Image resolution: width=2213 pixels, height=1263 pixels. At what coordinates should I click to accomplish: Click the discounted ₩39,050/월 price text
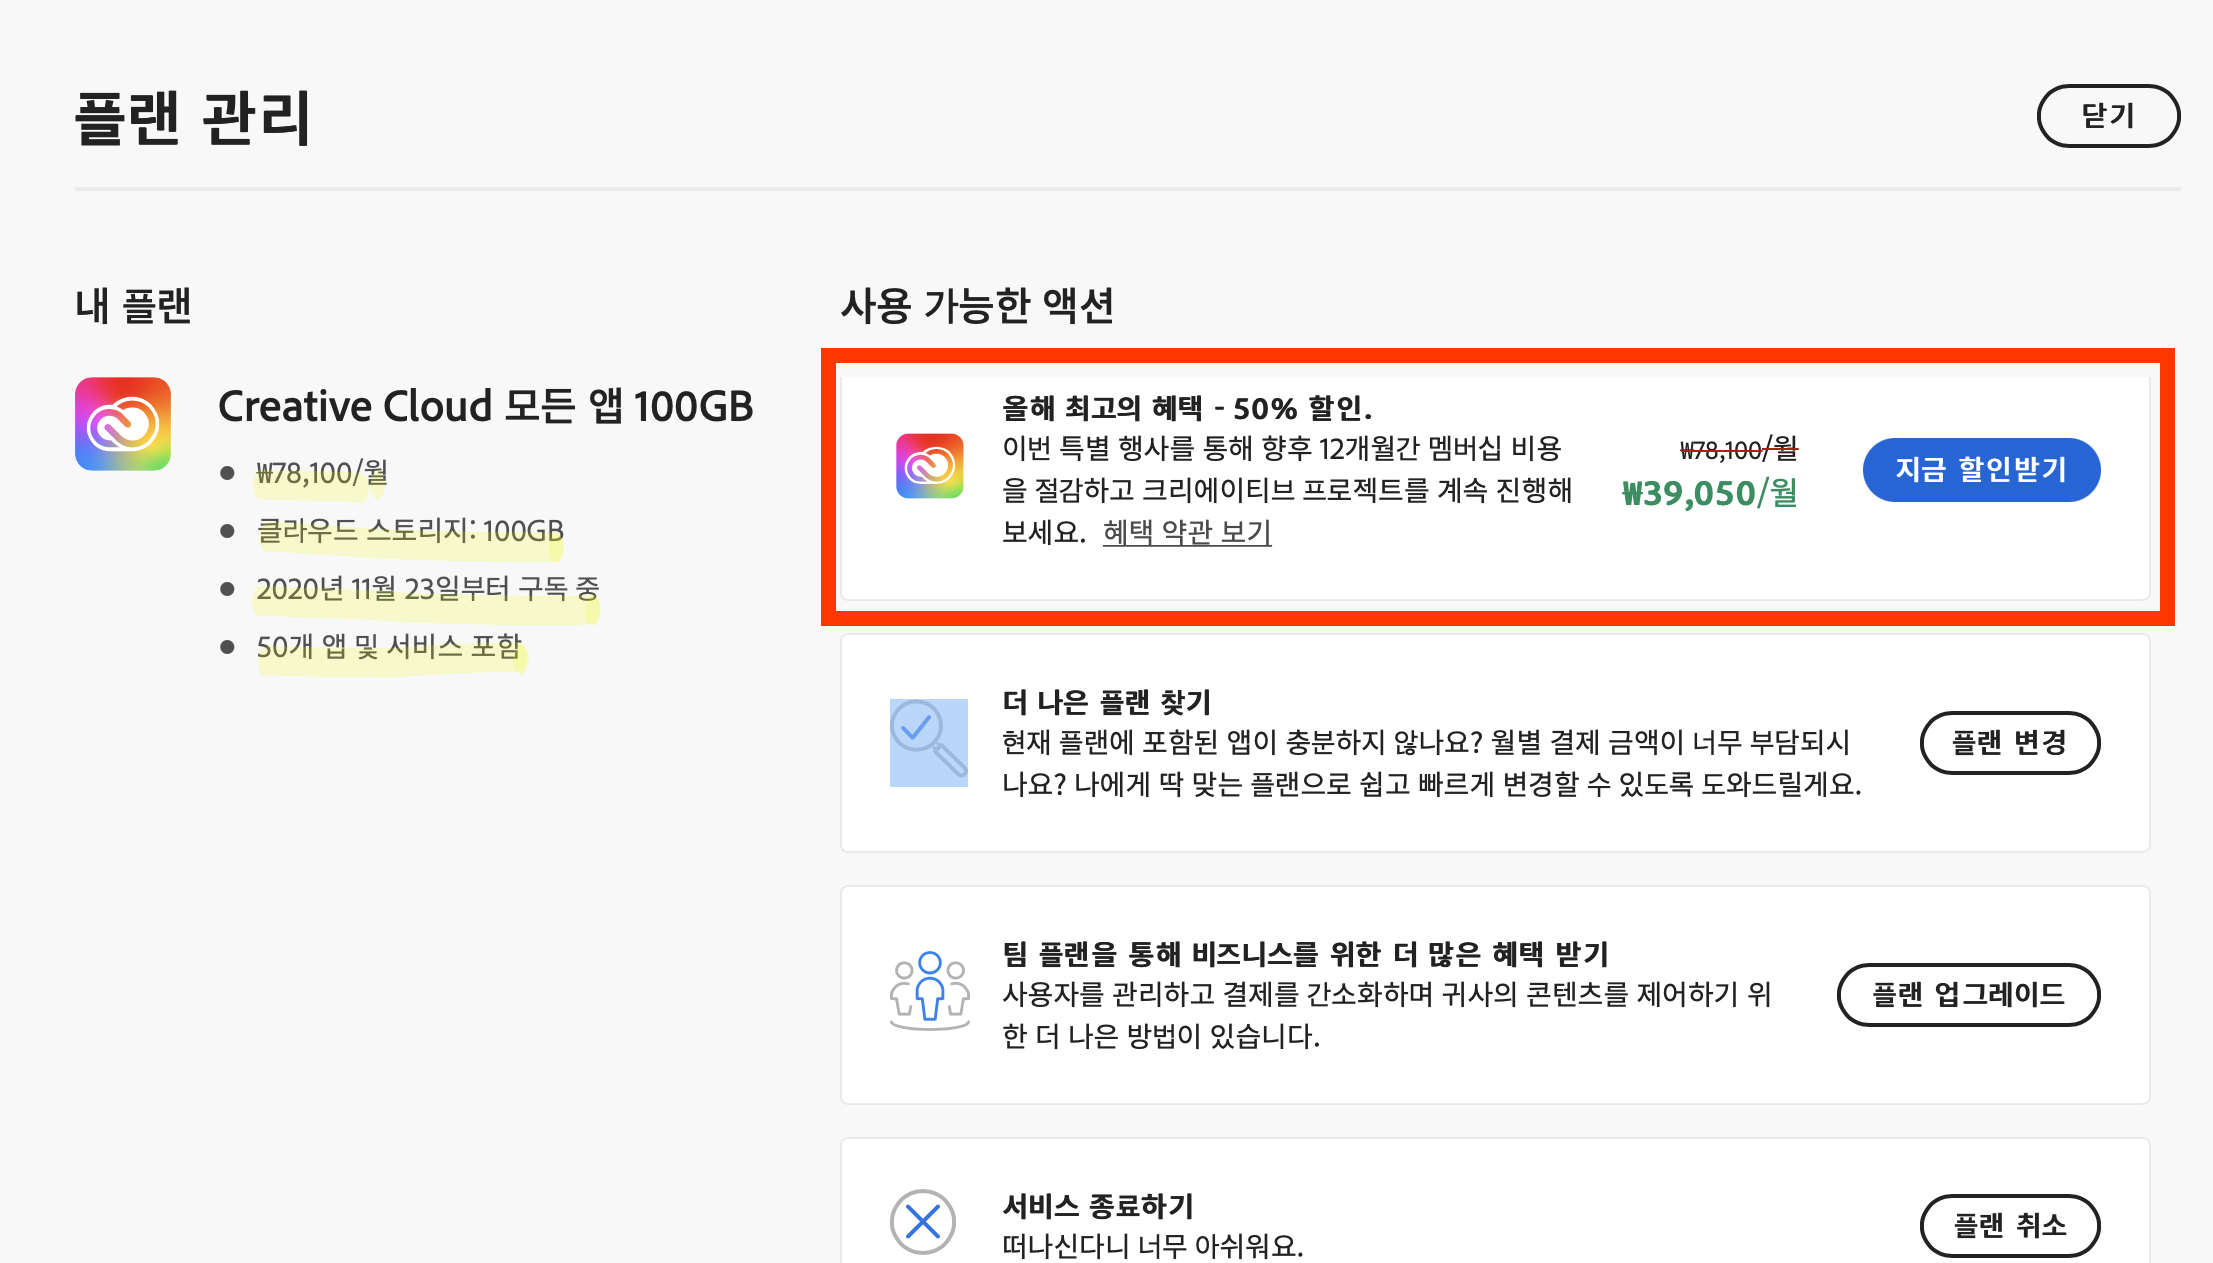point(1709,493)
